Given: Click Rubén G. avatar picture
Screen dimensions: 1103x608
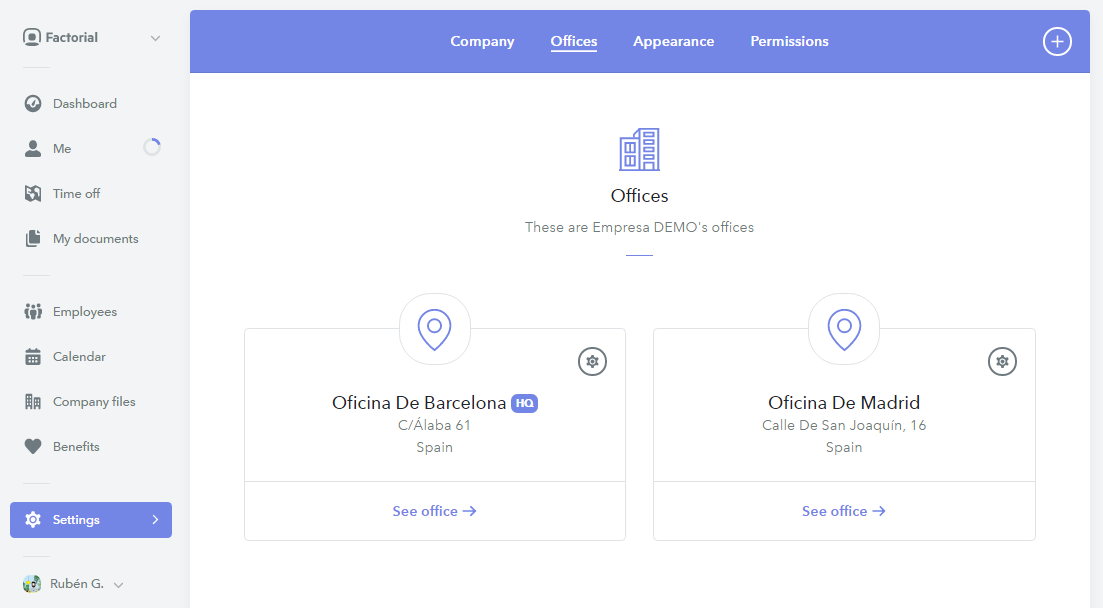Looking at the screenshot, I should coord(32,583).
